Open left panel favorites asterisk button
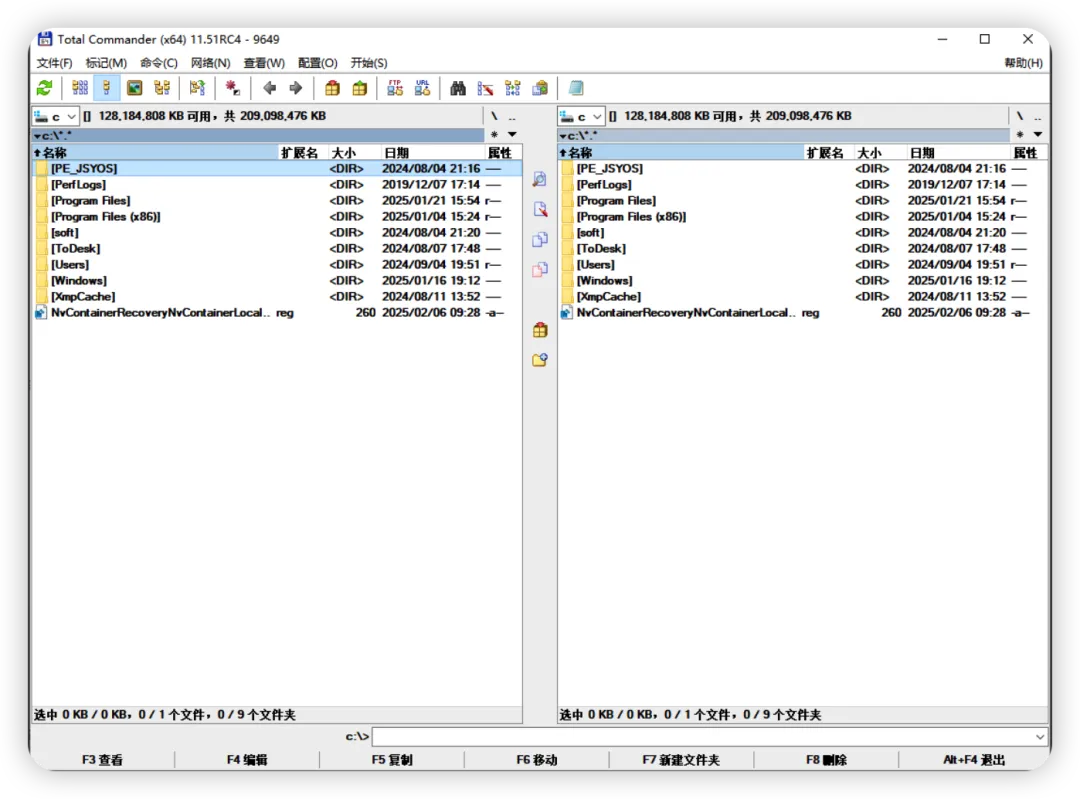This screenshot has width=1080, height=799. coord(495,134)
